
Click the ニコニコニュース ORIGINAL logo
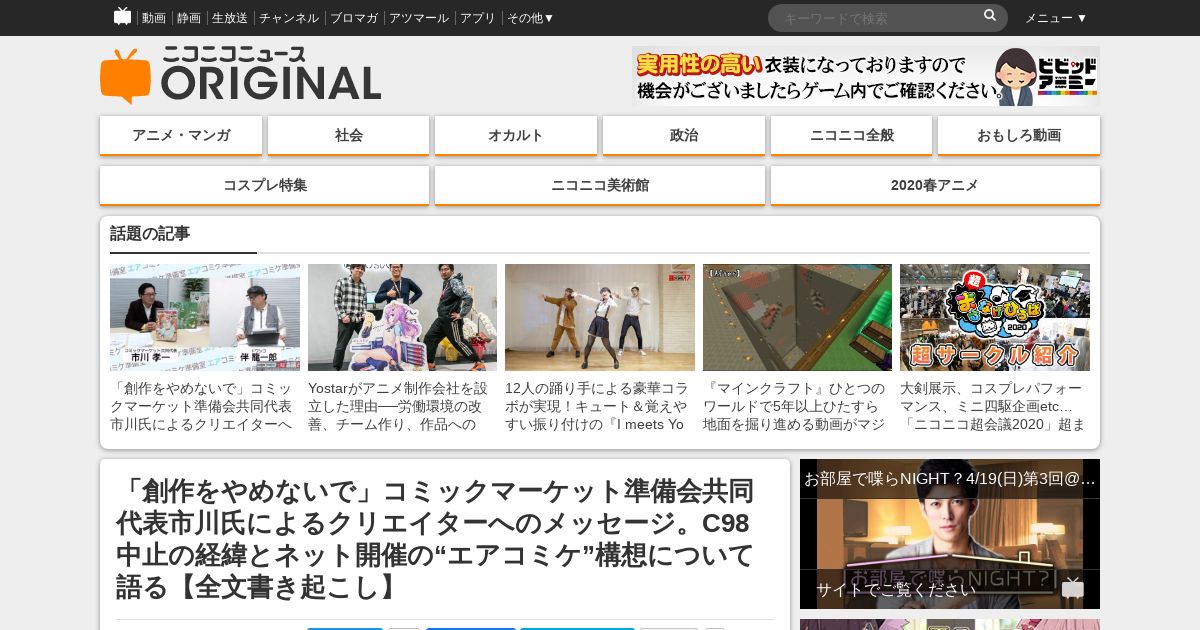pos(240,75)
